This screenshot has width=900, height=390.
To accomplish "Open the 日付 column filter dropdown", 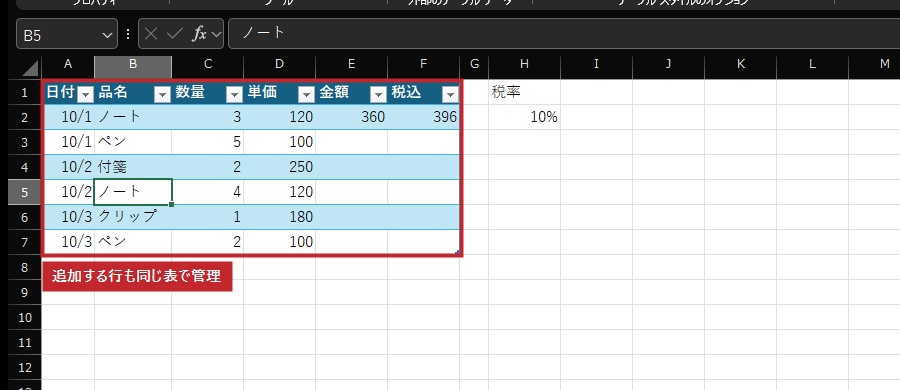I will point(86,94).
